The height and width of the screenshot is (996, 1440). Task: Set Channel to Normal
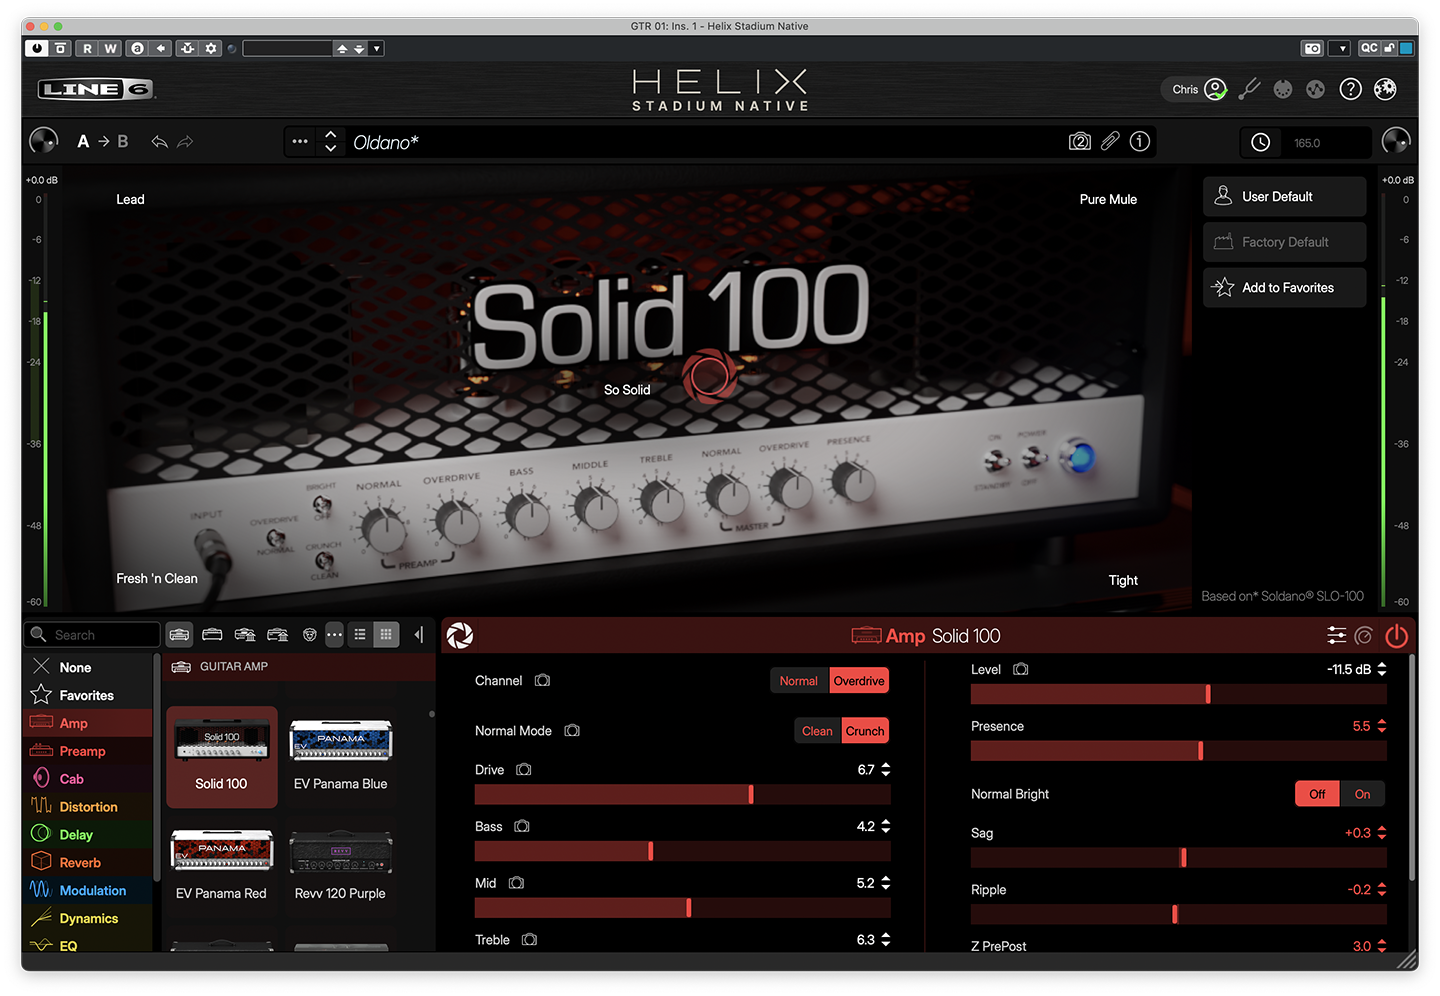tap(799, 681)
